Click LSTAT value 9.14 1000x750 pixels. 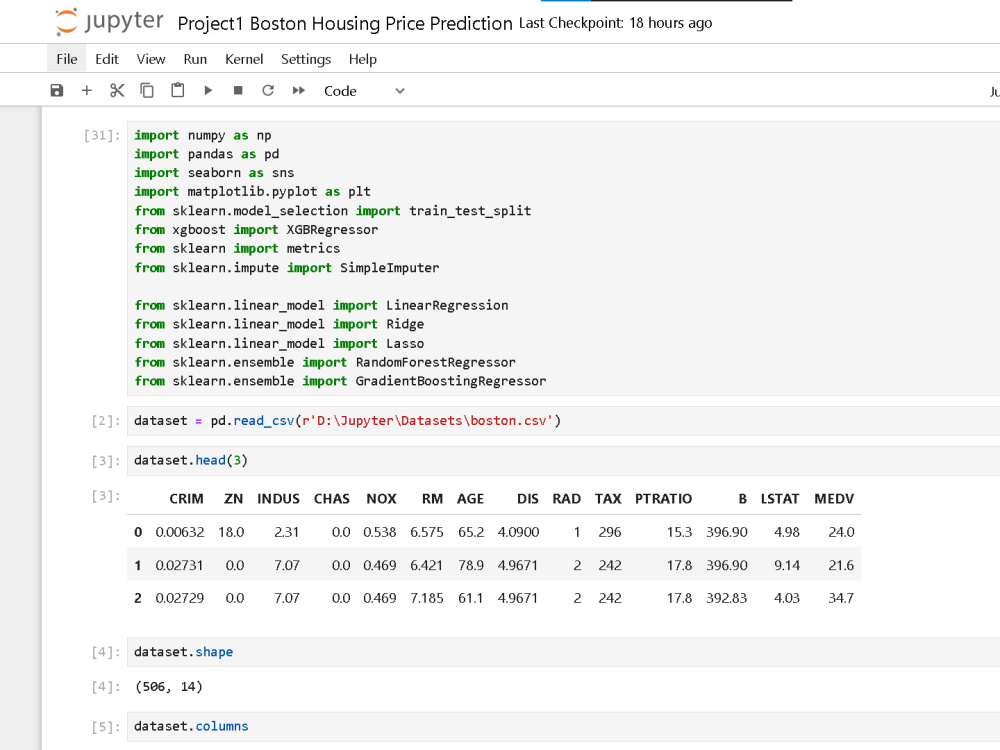coord(786,565)
